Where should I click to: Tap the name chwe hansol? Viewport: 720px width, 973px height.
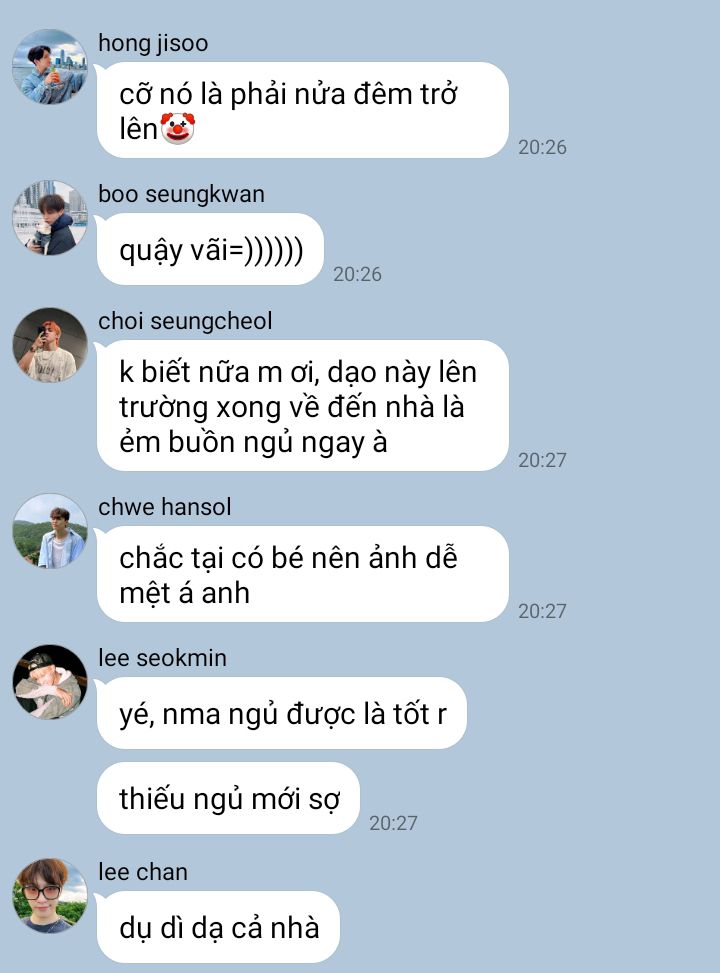pos(164,507)
